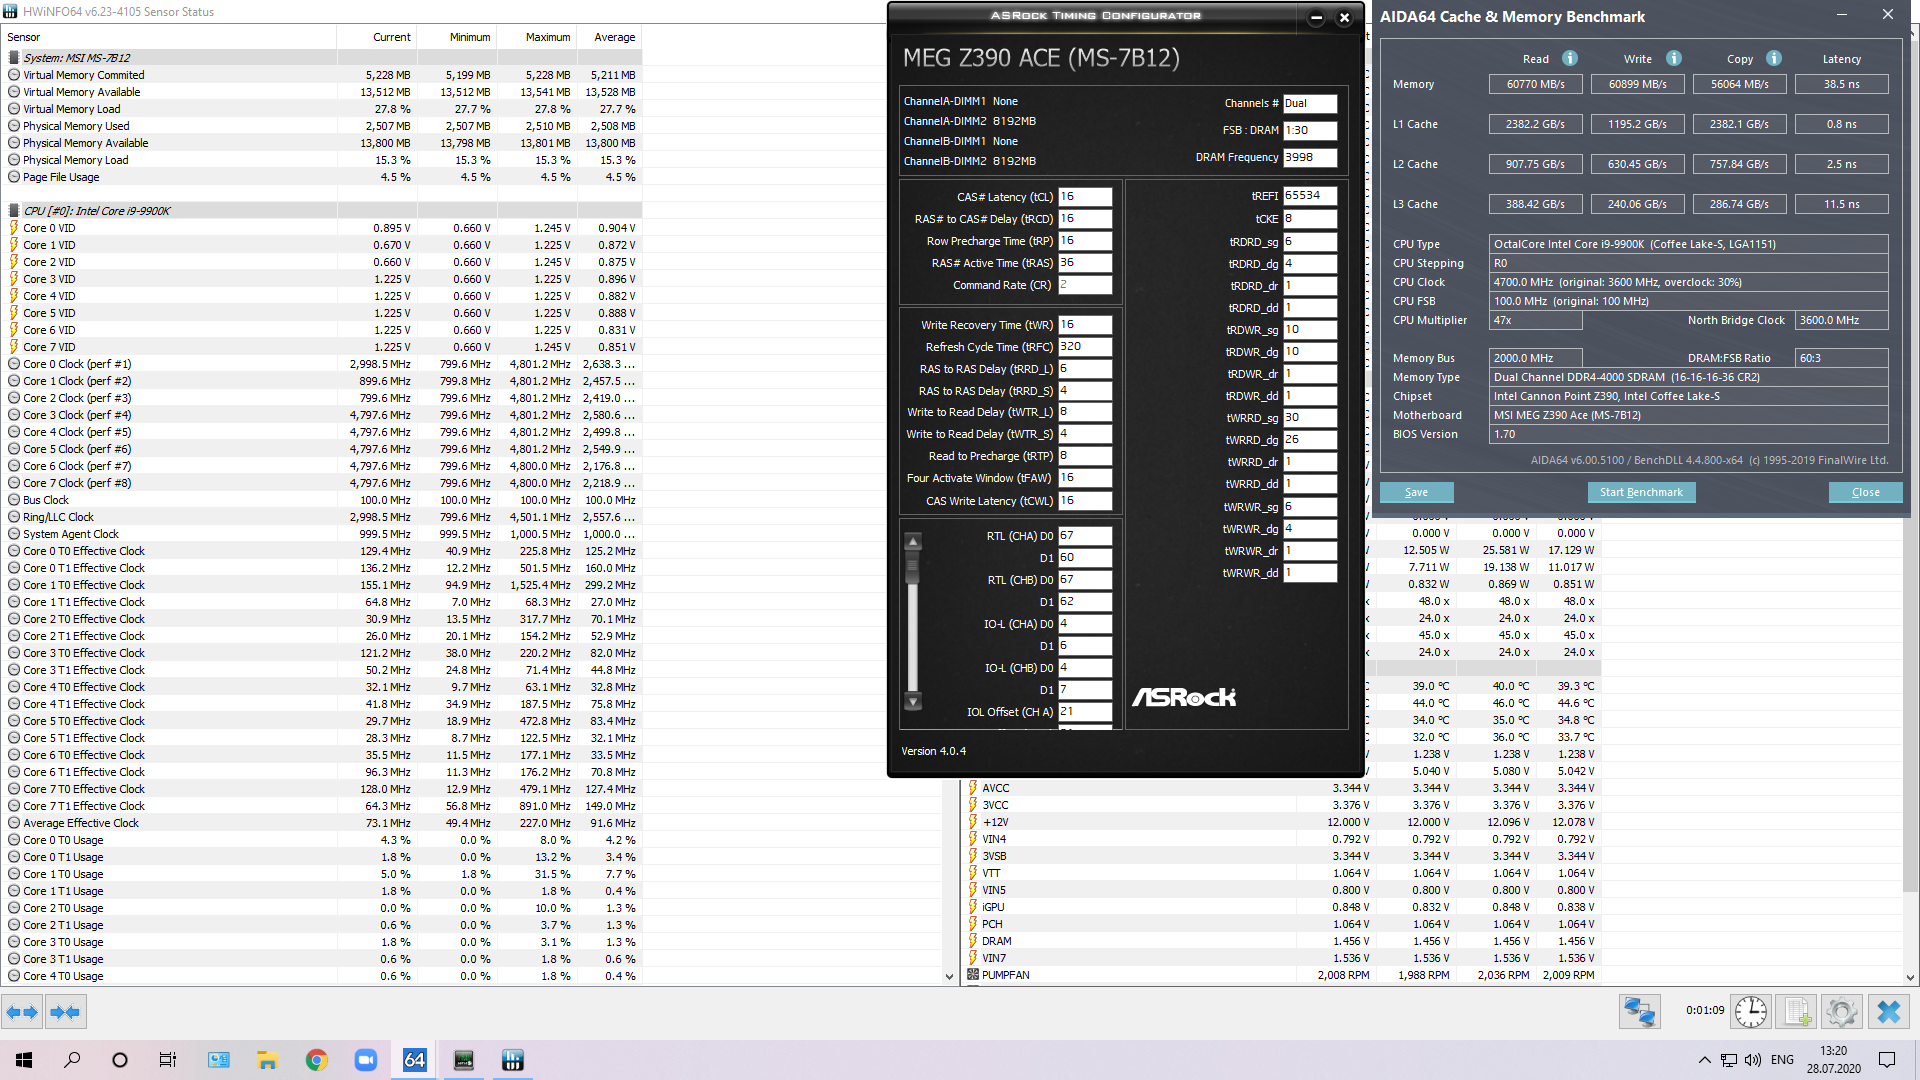Click the scroll down arrow in ASRock panel
The image size is (1920, 1080).
point(913,702)
